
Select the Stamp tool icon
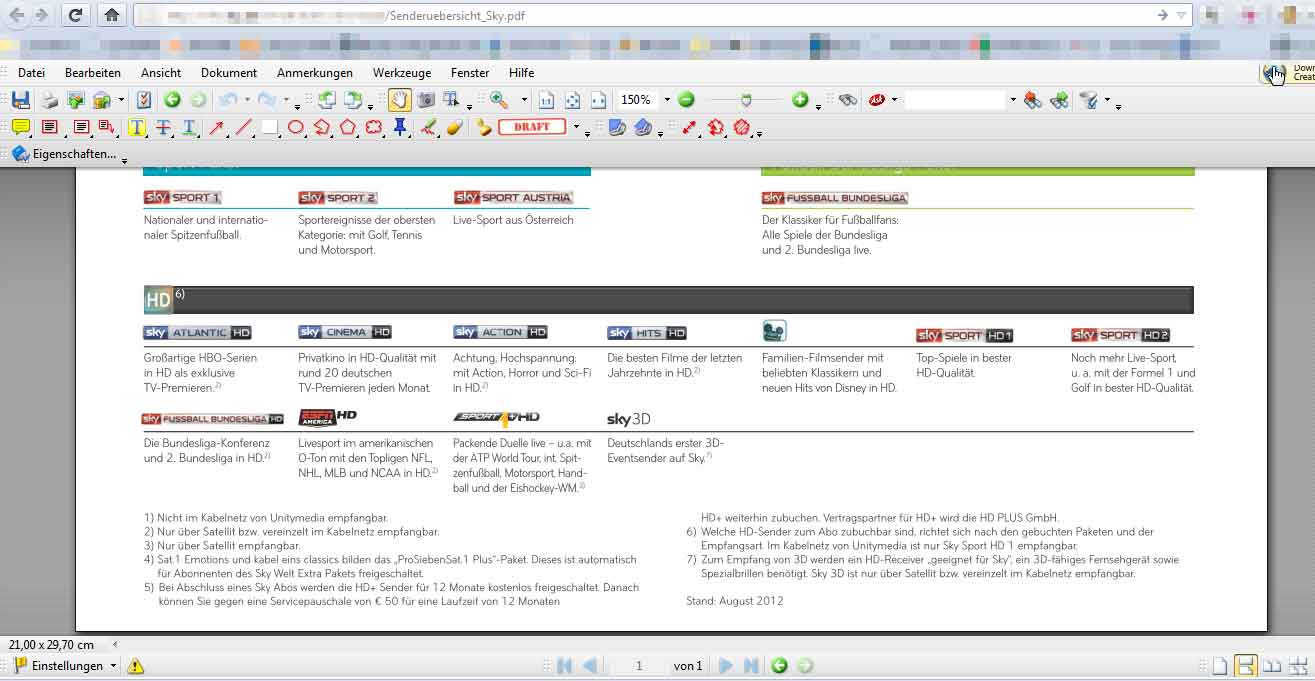coord(484,127)
